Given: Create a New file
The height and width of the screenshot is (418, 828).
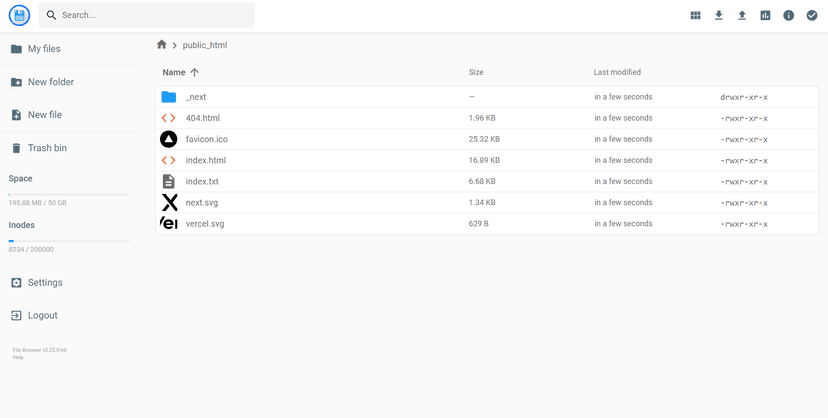Looking at the screenshot, I should (45, 115).
